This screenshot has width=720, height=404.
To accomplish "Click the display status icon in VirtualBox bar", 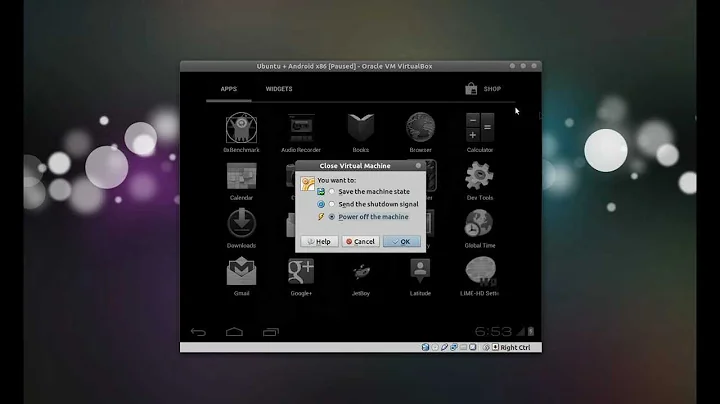I will [x=472, y=348].
